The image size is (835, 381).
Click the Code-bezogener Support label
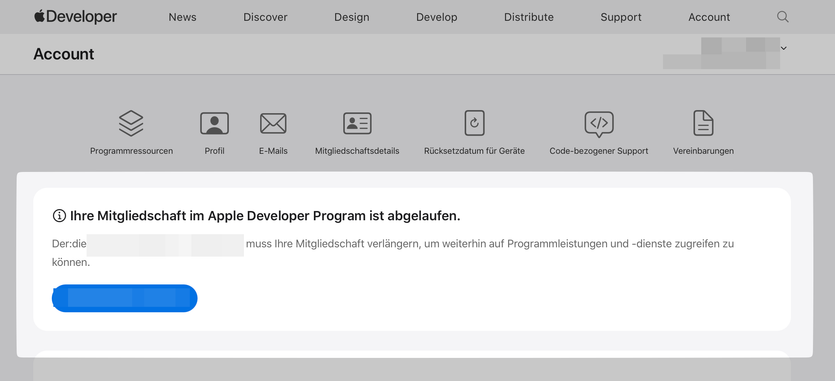(x=599, y=151)
